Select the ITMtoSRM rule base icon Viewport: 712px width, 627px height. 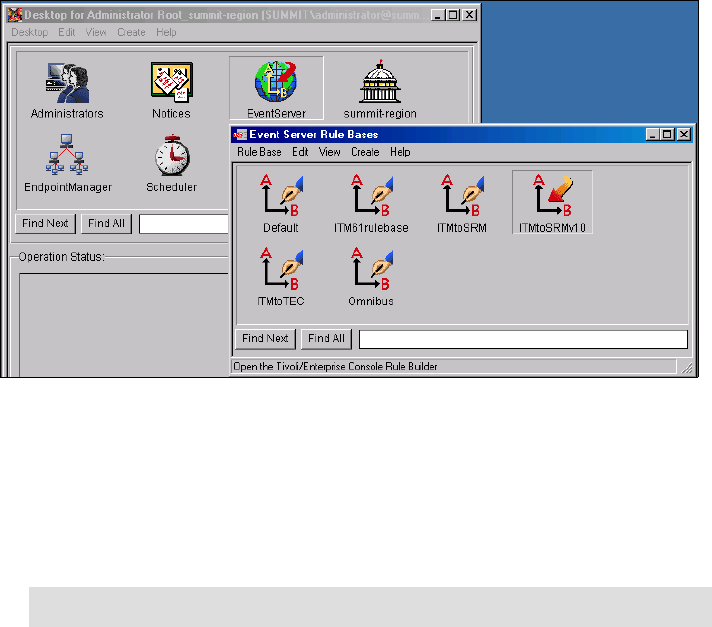coord(462,196)
